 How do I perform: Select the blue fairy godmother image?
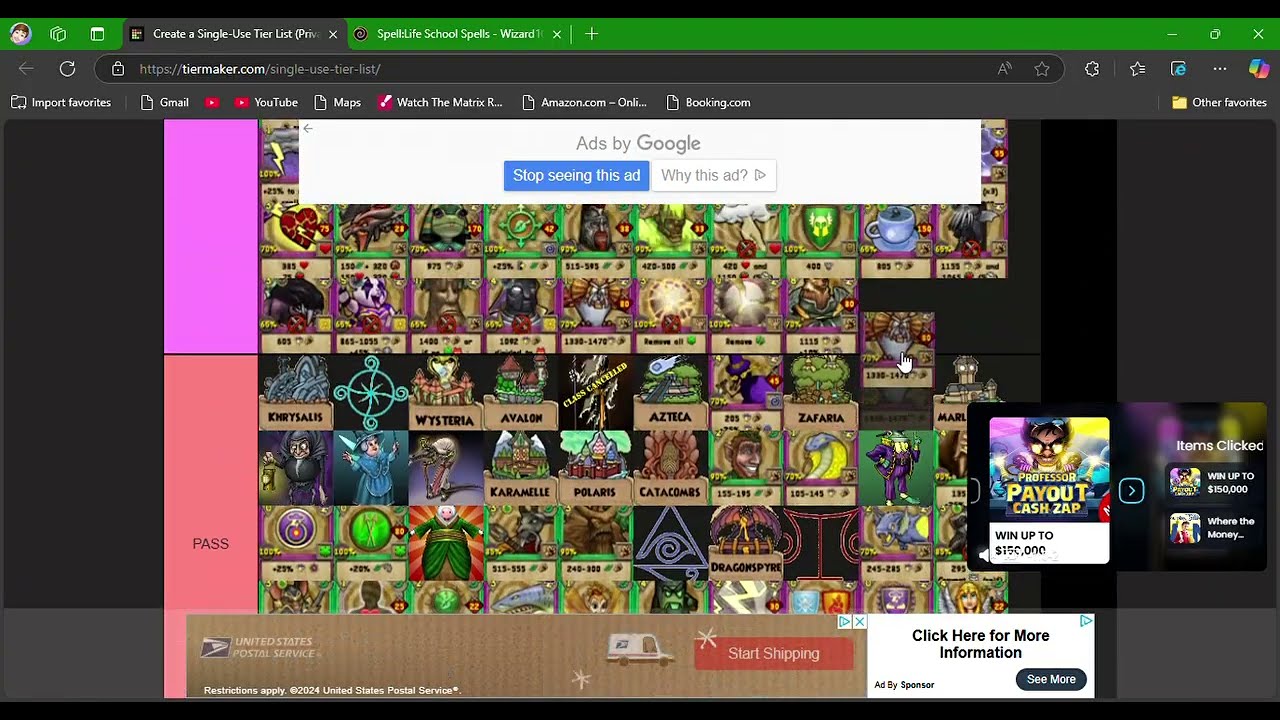pos(371,467)
